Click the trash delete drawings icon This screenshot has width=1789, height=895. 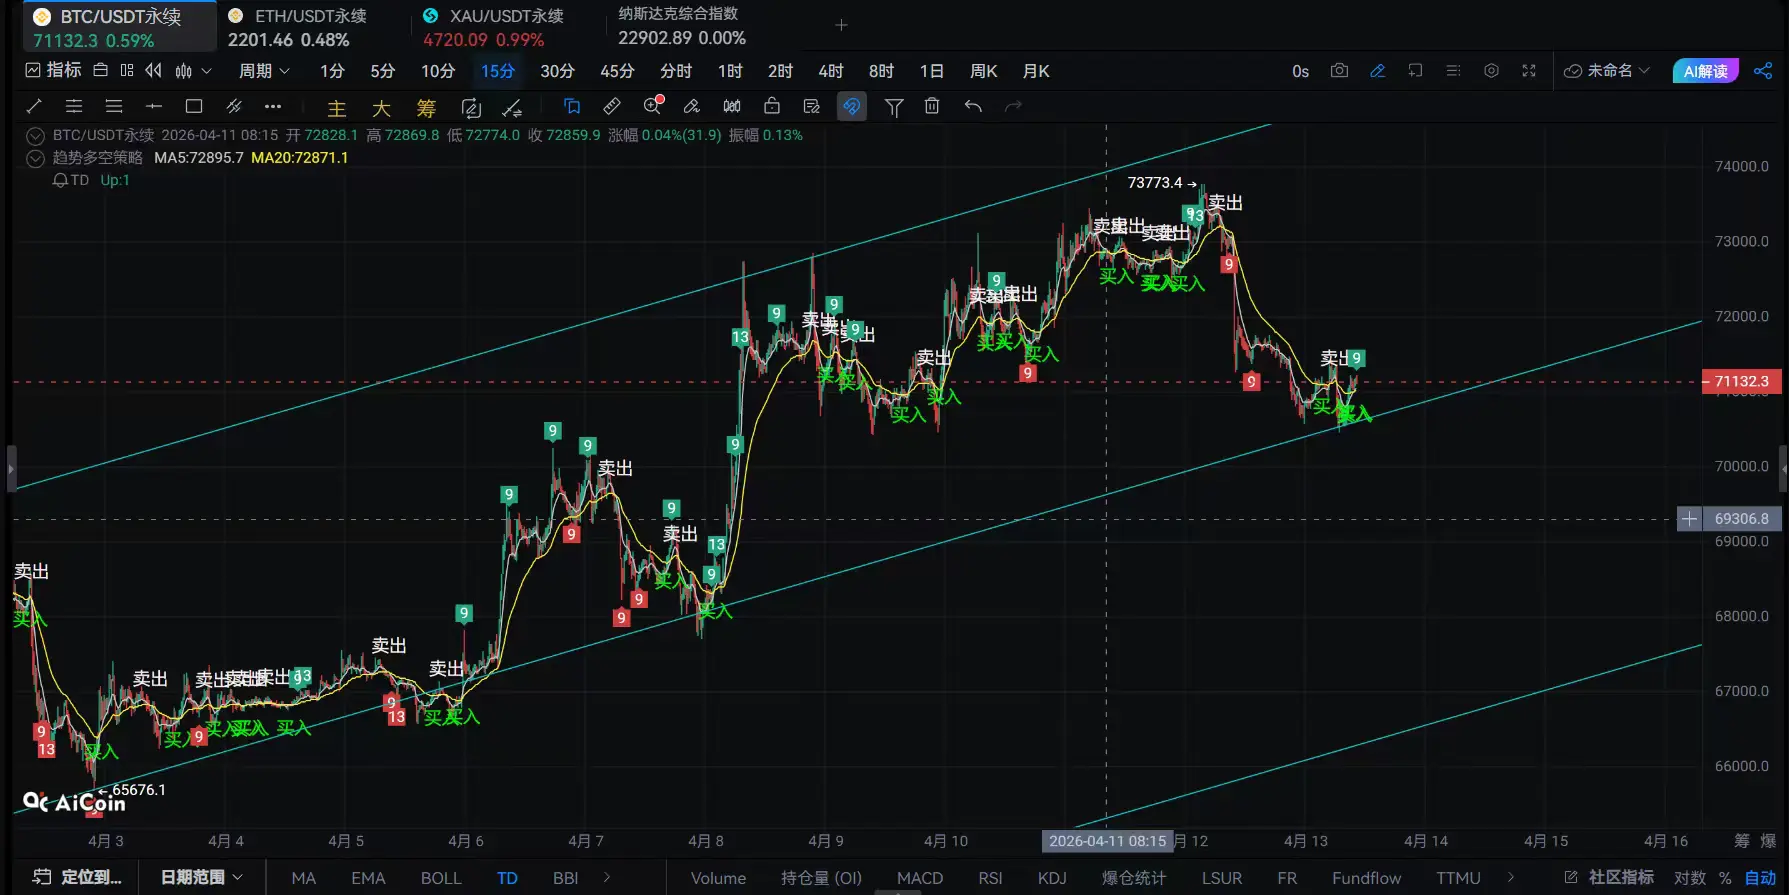point(932,106)
